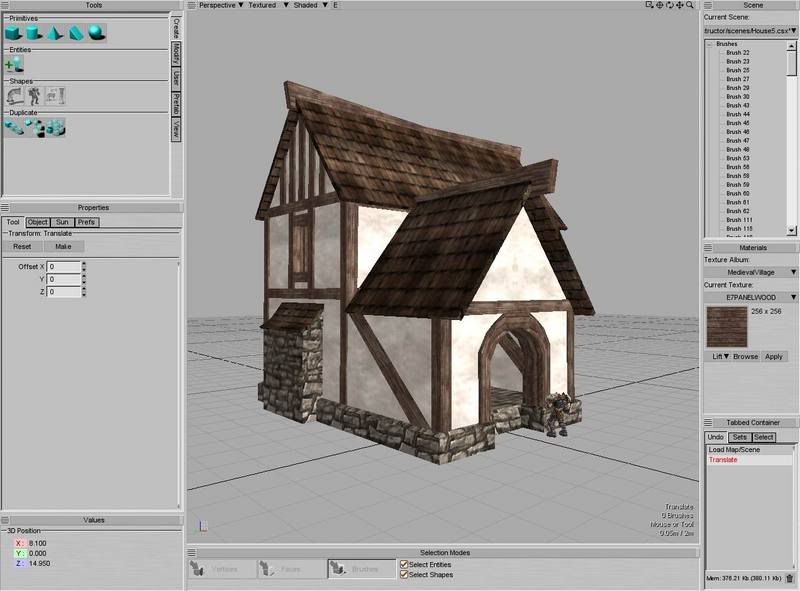Toggle the Select Entities checkbox

tap(404, 565)
